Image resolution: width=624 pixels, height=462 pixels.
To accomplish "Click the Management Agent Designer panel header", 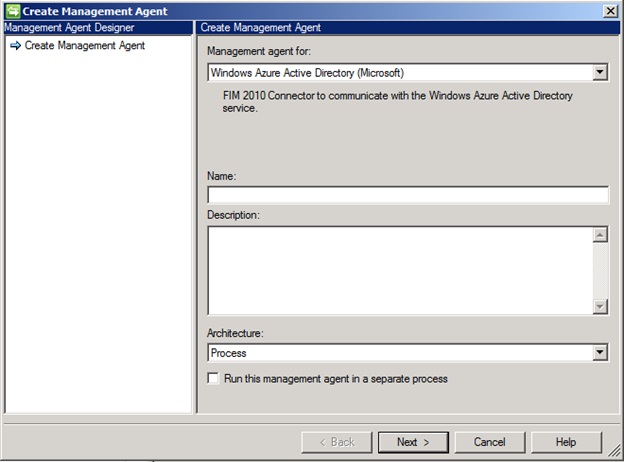I will point(98,27).
